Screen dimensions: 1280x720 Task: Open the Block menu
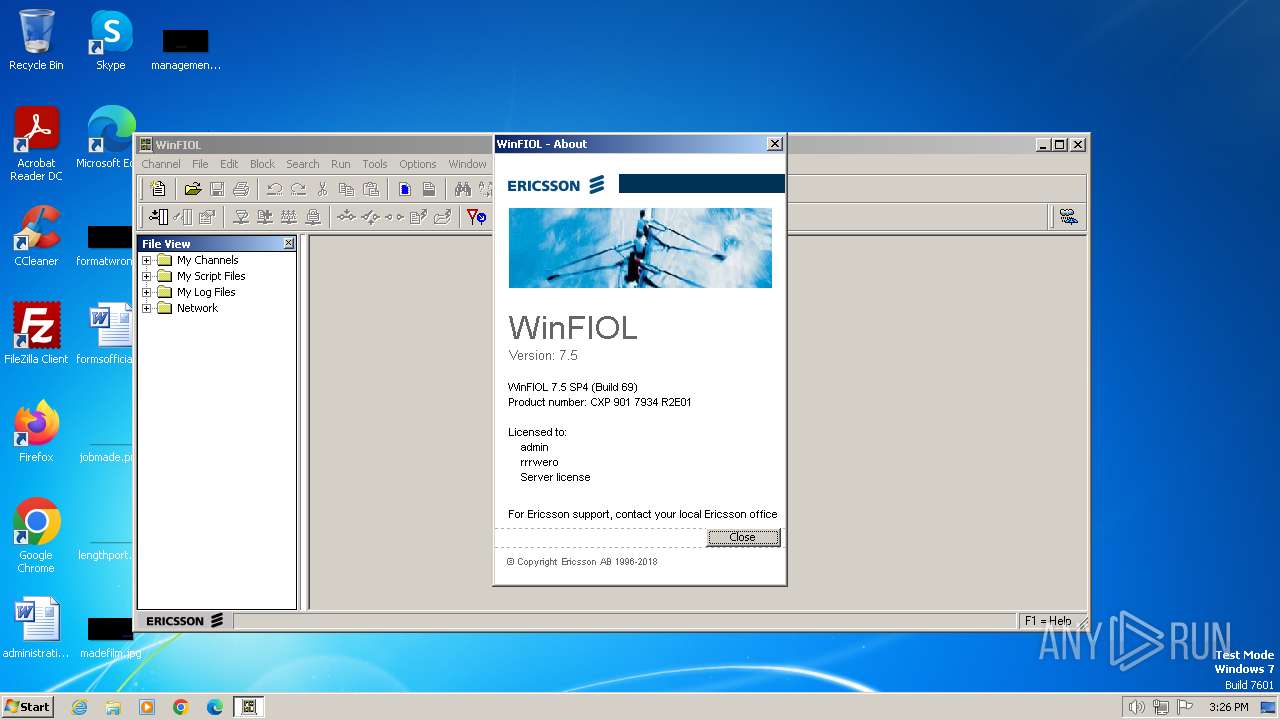262,164
